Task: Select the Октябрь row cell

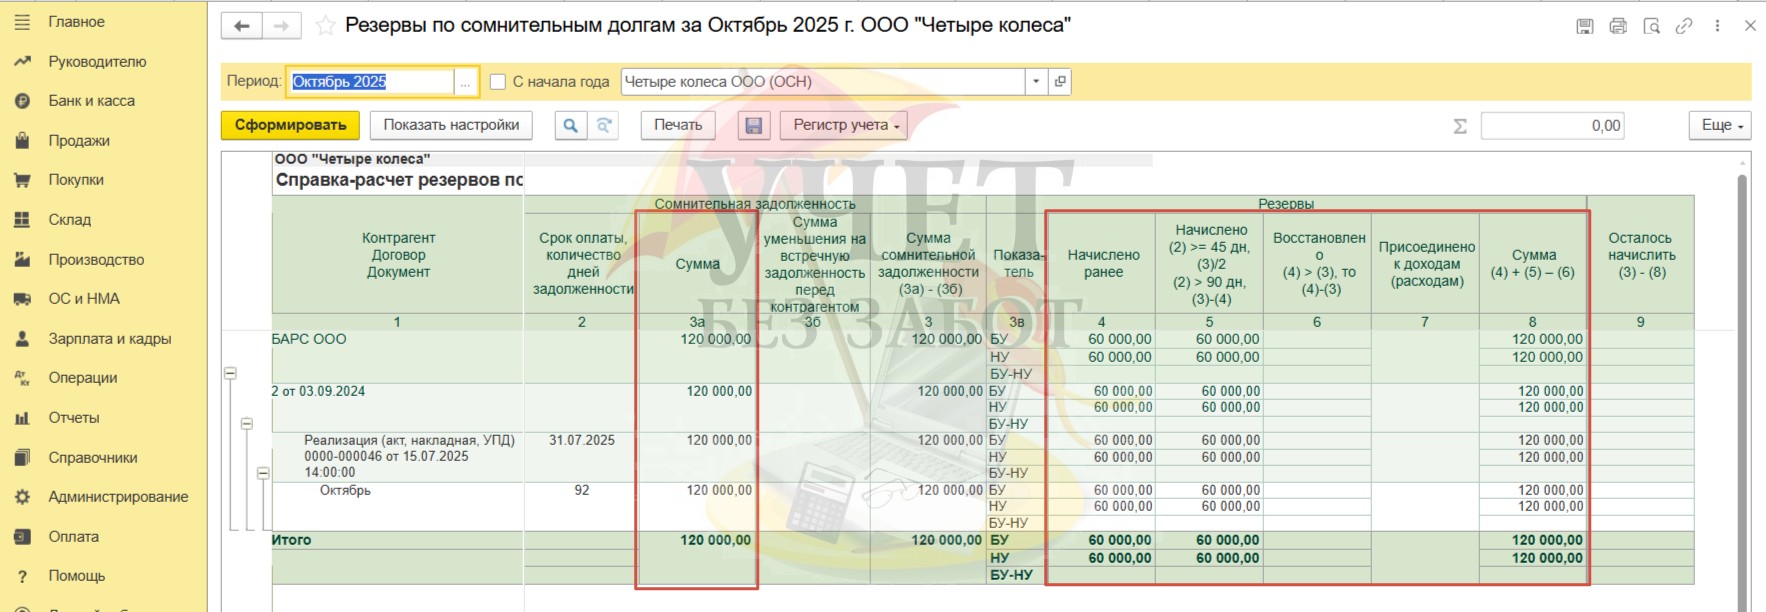Action: tap(398, 507)
